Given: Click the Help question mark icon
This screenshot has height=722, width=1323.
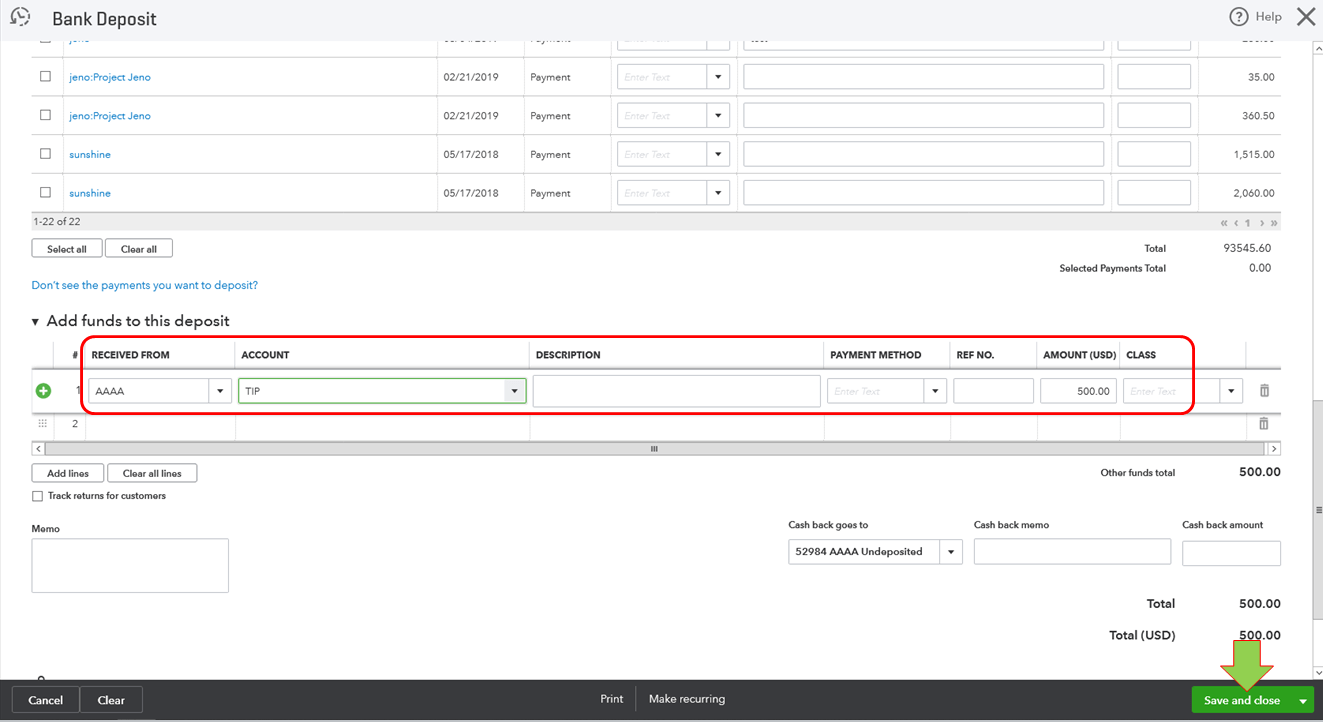Looking at the screenshot, I should (x=1239, y=17).
